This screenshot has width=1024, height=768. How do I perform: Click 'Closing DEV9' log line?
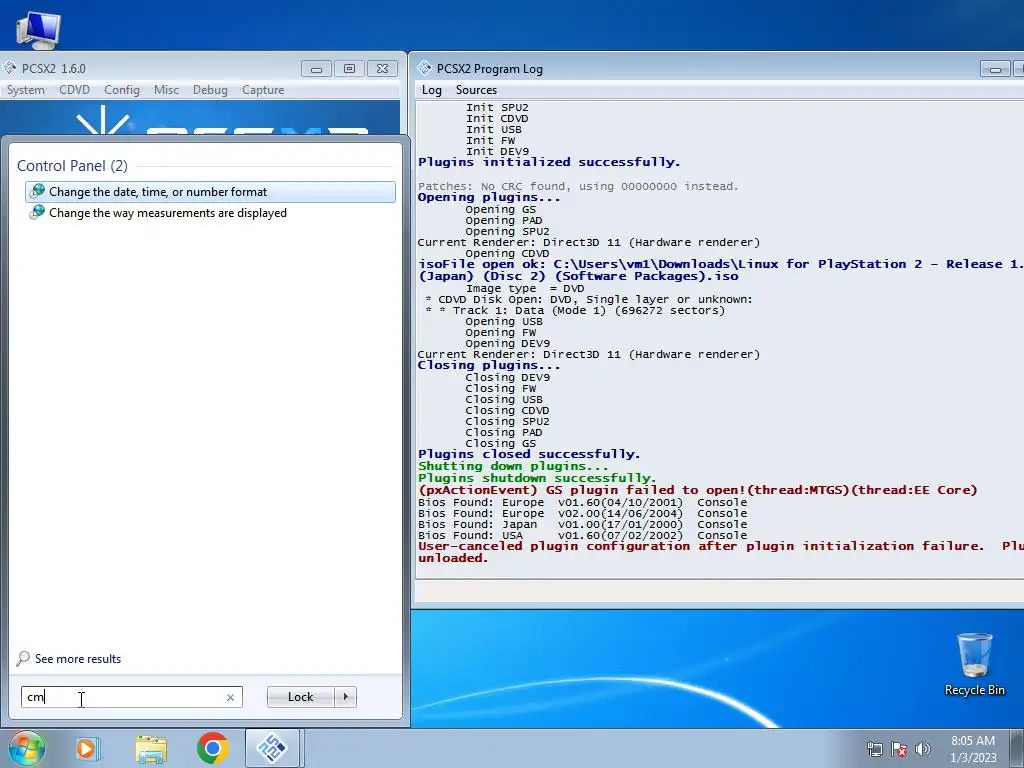pos(507,377)
